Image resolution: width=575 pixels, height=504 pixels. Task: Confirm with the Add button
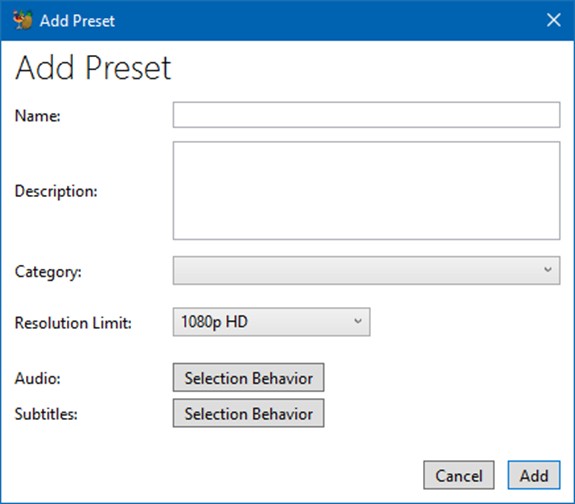534,475
